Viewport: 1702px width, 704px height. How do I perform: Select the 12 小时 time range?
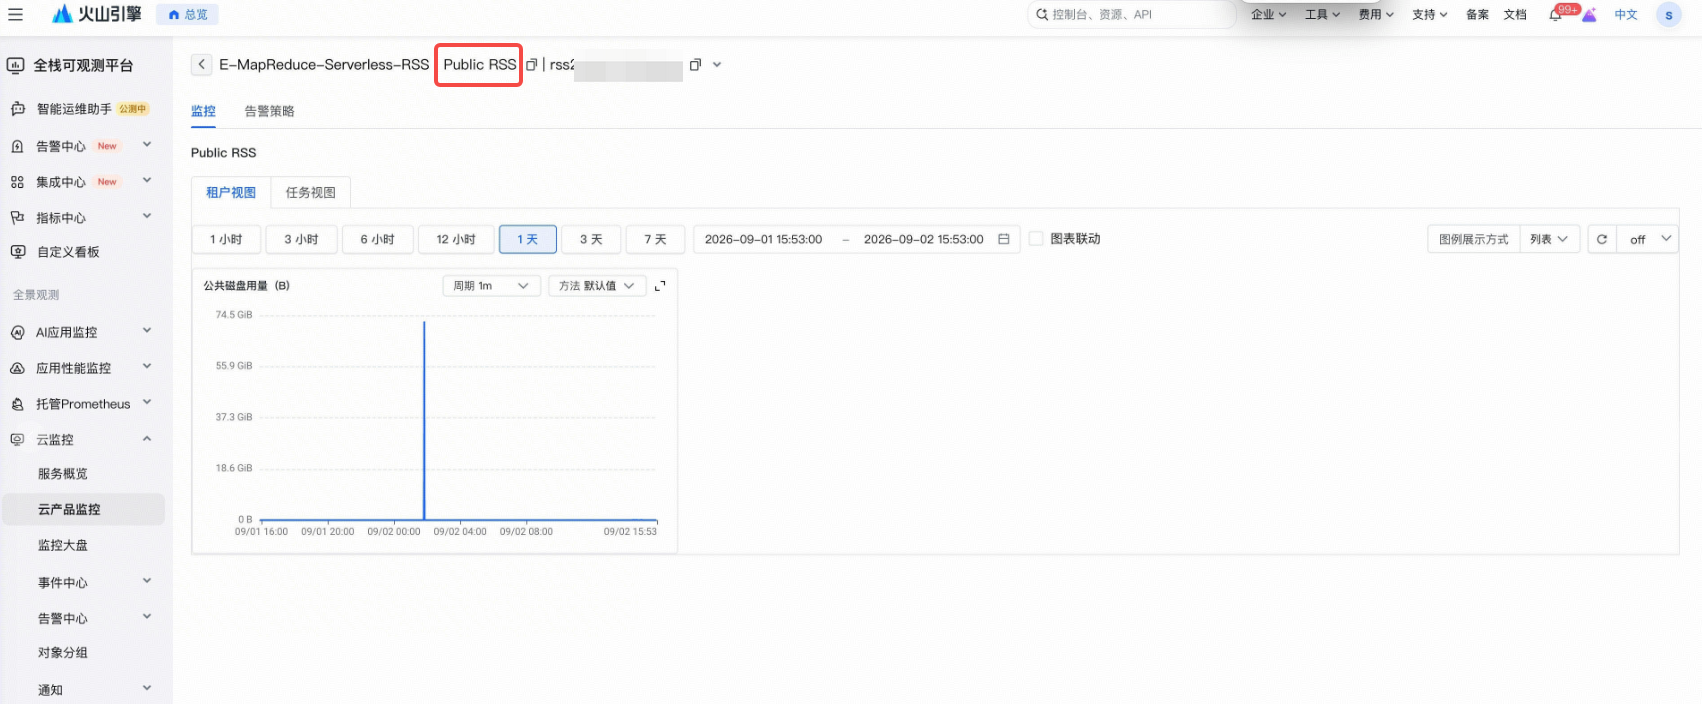pyautogui.click(x=456, y=239)
